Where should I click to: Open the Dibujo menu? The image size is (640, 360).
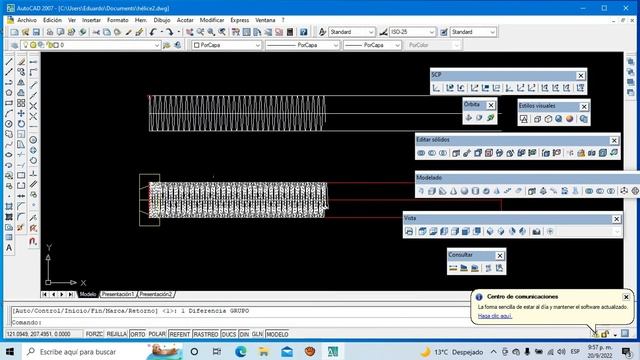(x=162, y=20)
